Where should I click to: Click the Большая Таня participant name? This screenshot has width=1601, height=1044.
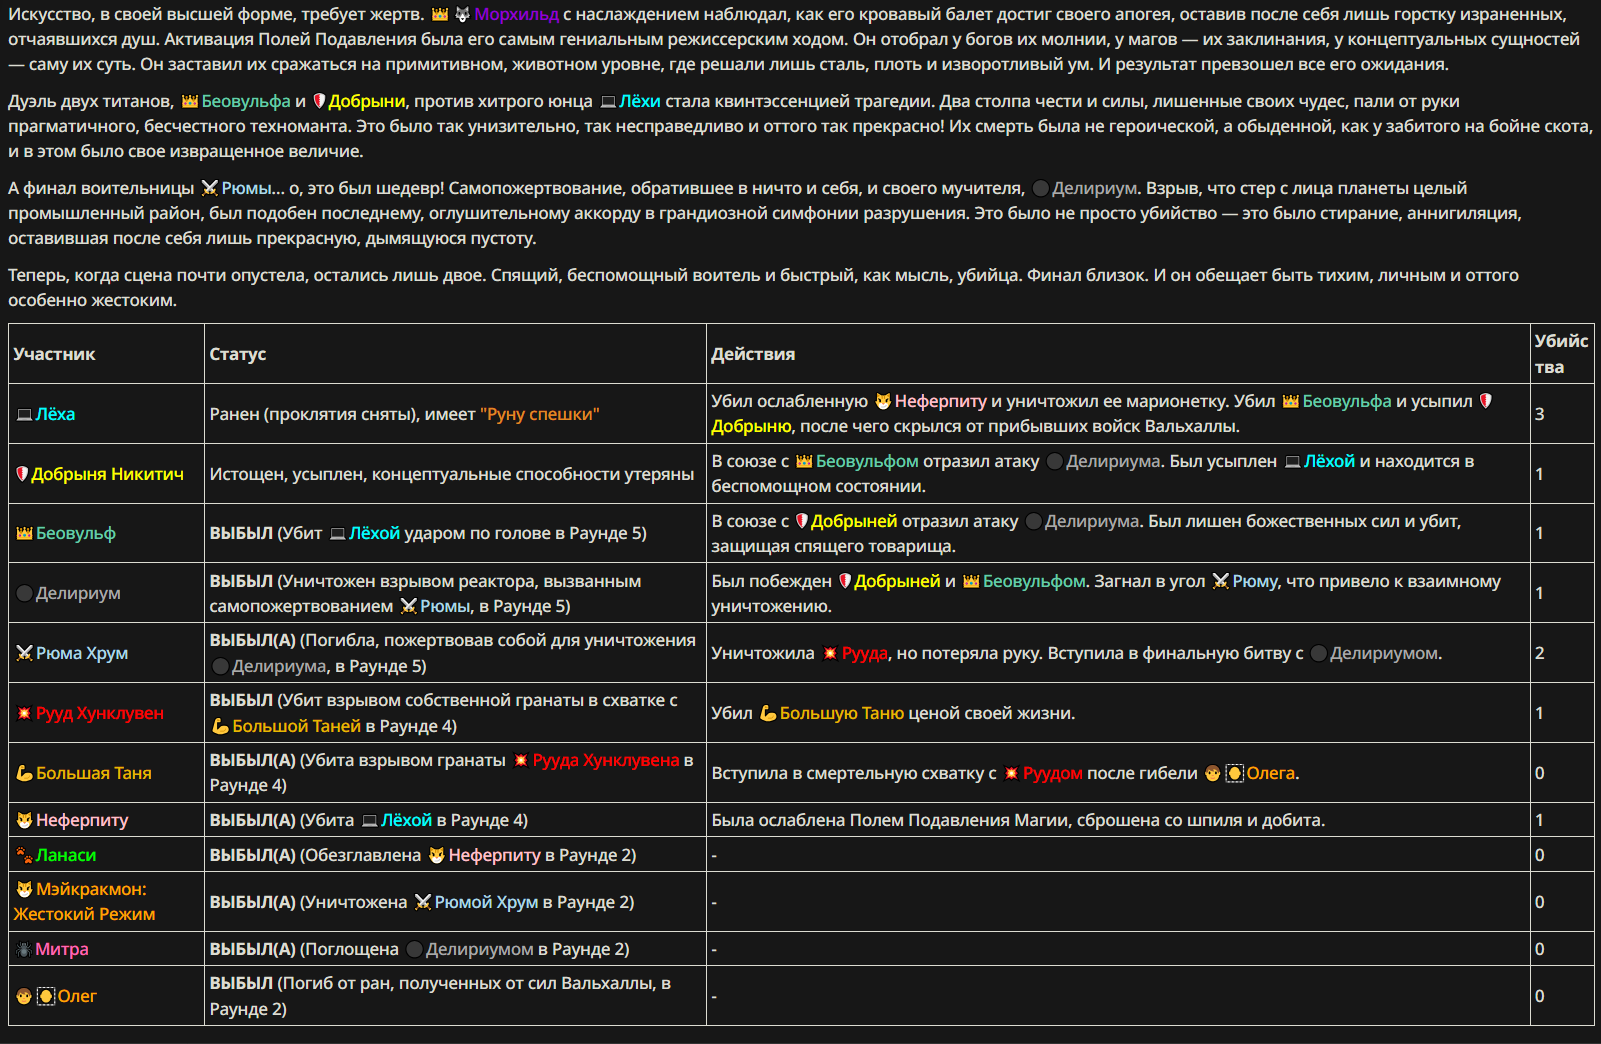[x=94, y=773]
